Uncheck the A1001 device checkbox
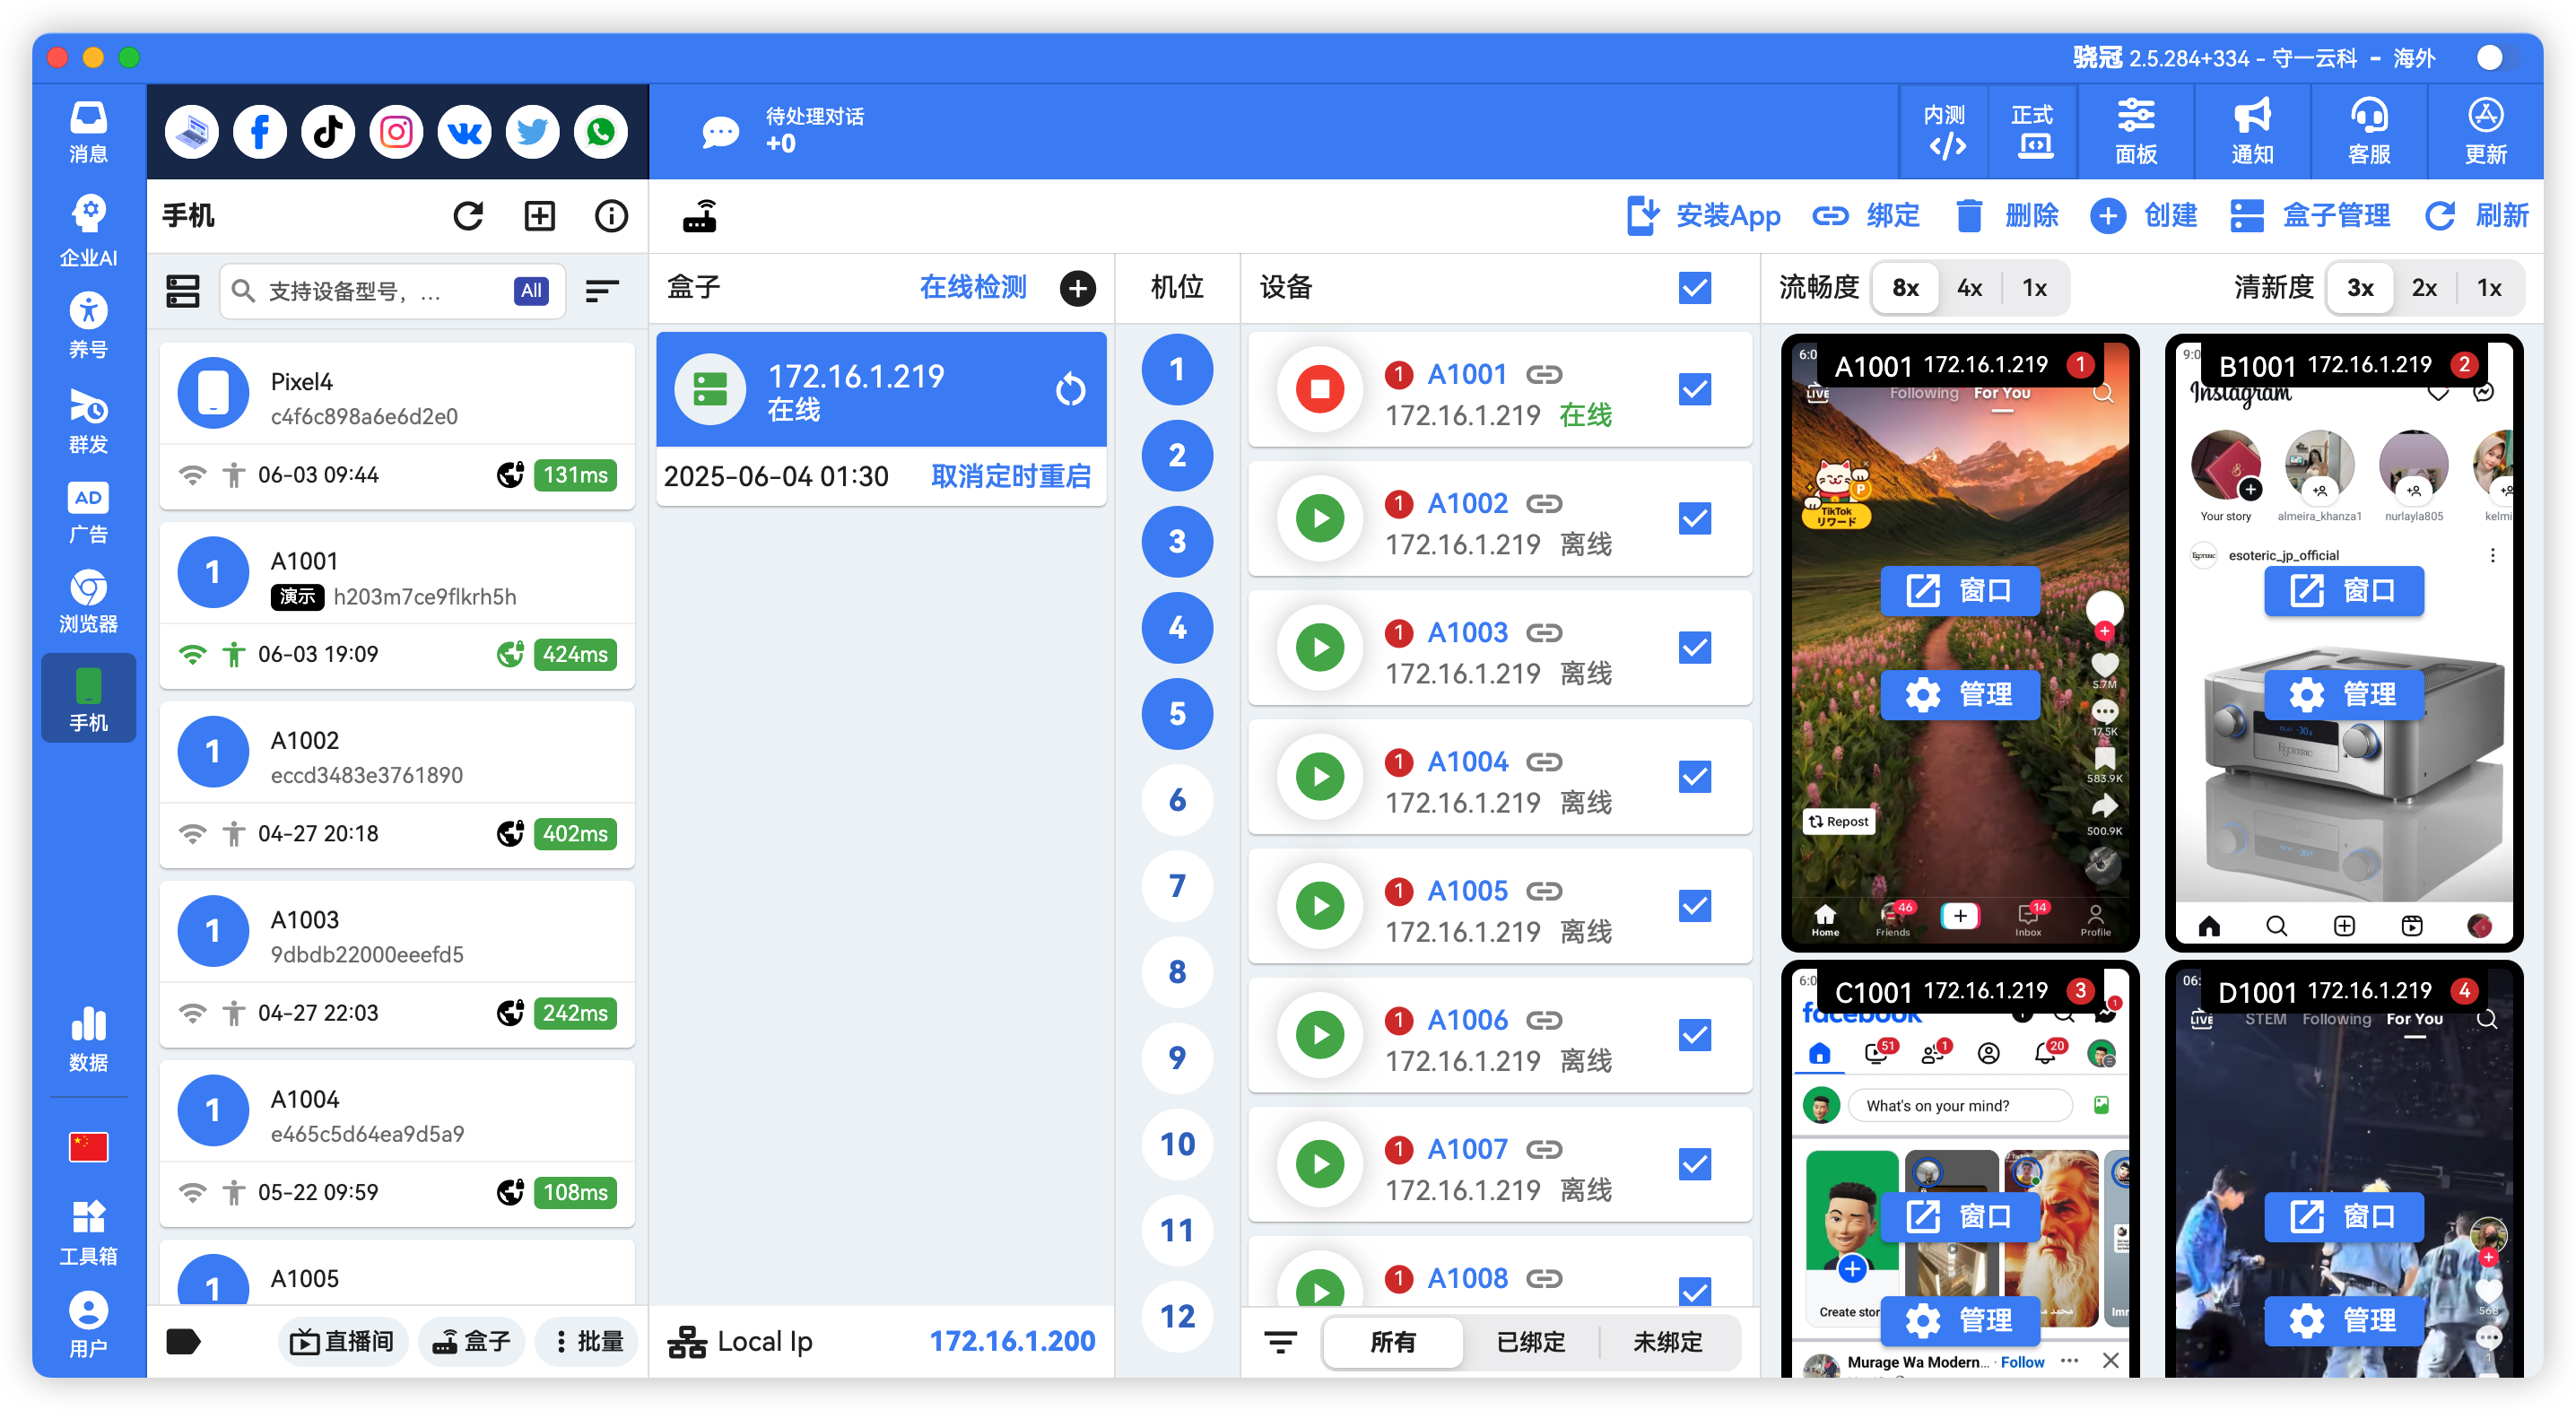 [1695, 389]
